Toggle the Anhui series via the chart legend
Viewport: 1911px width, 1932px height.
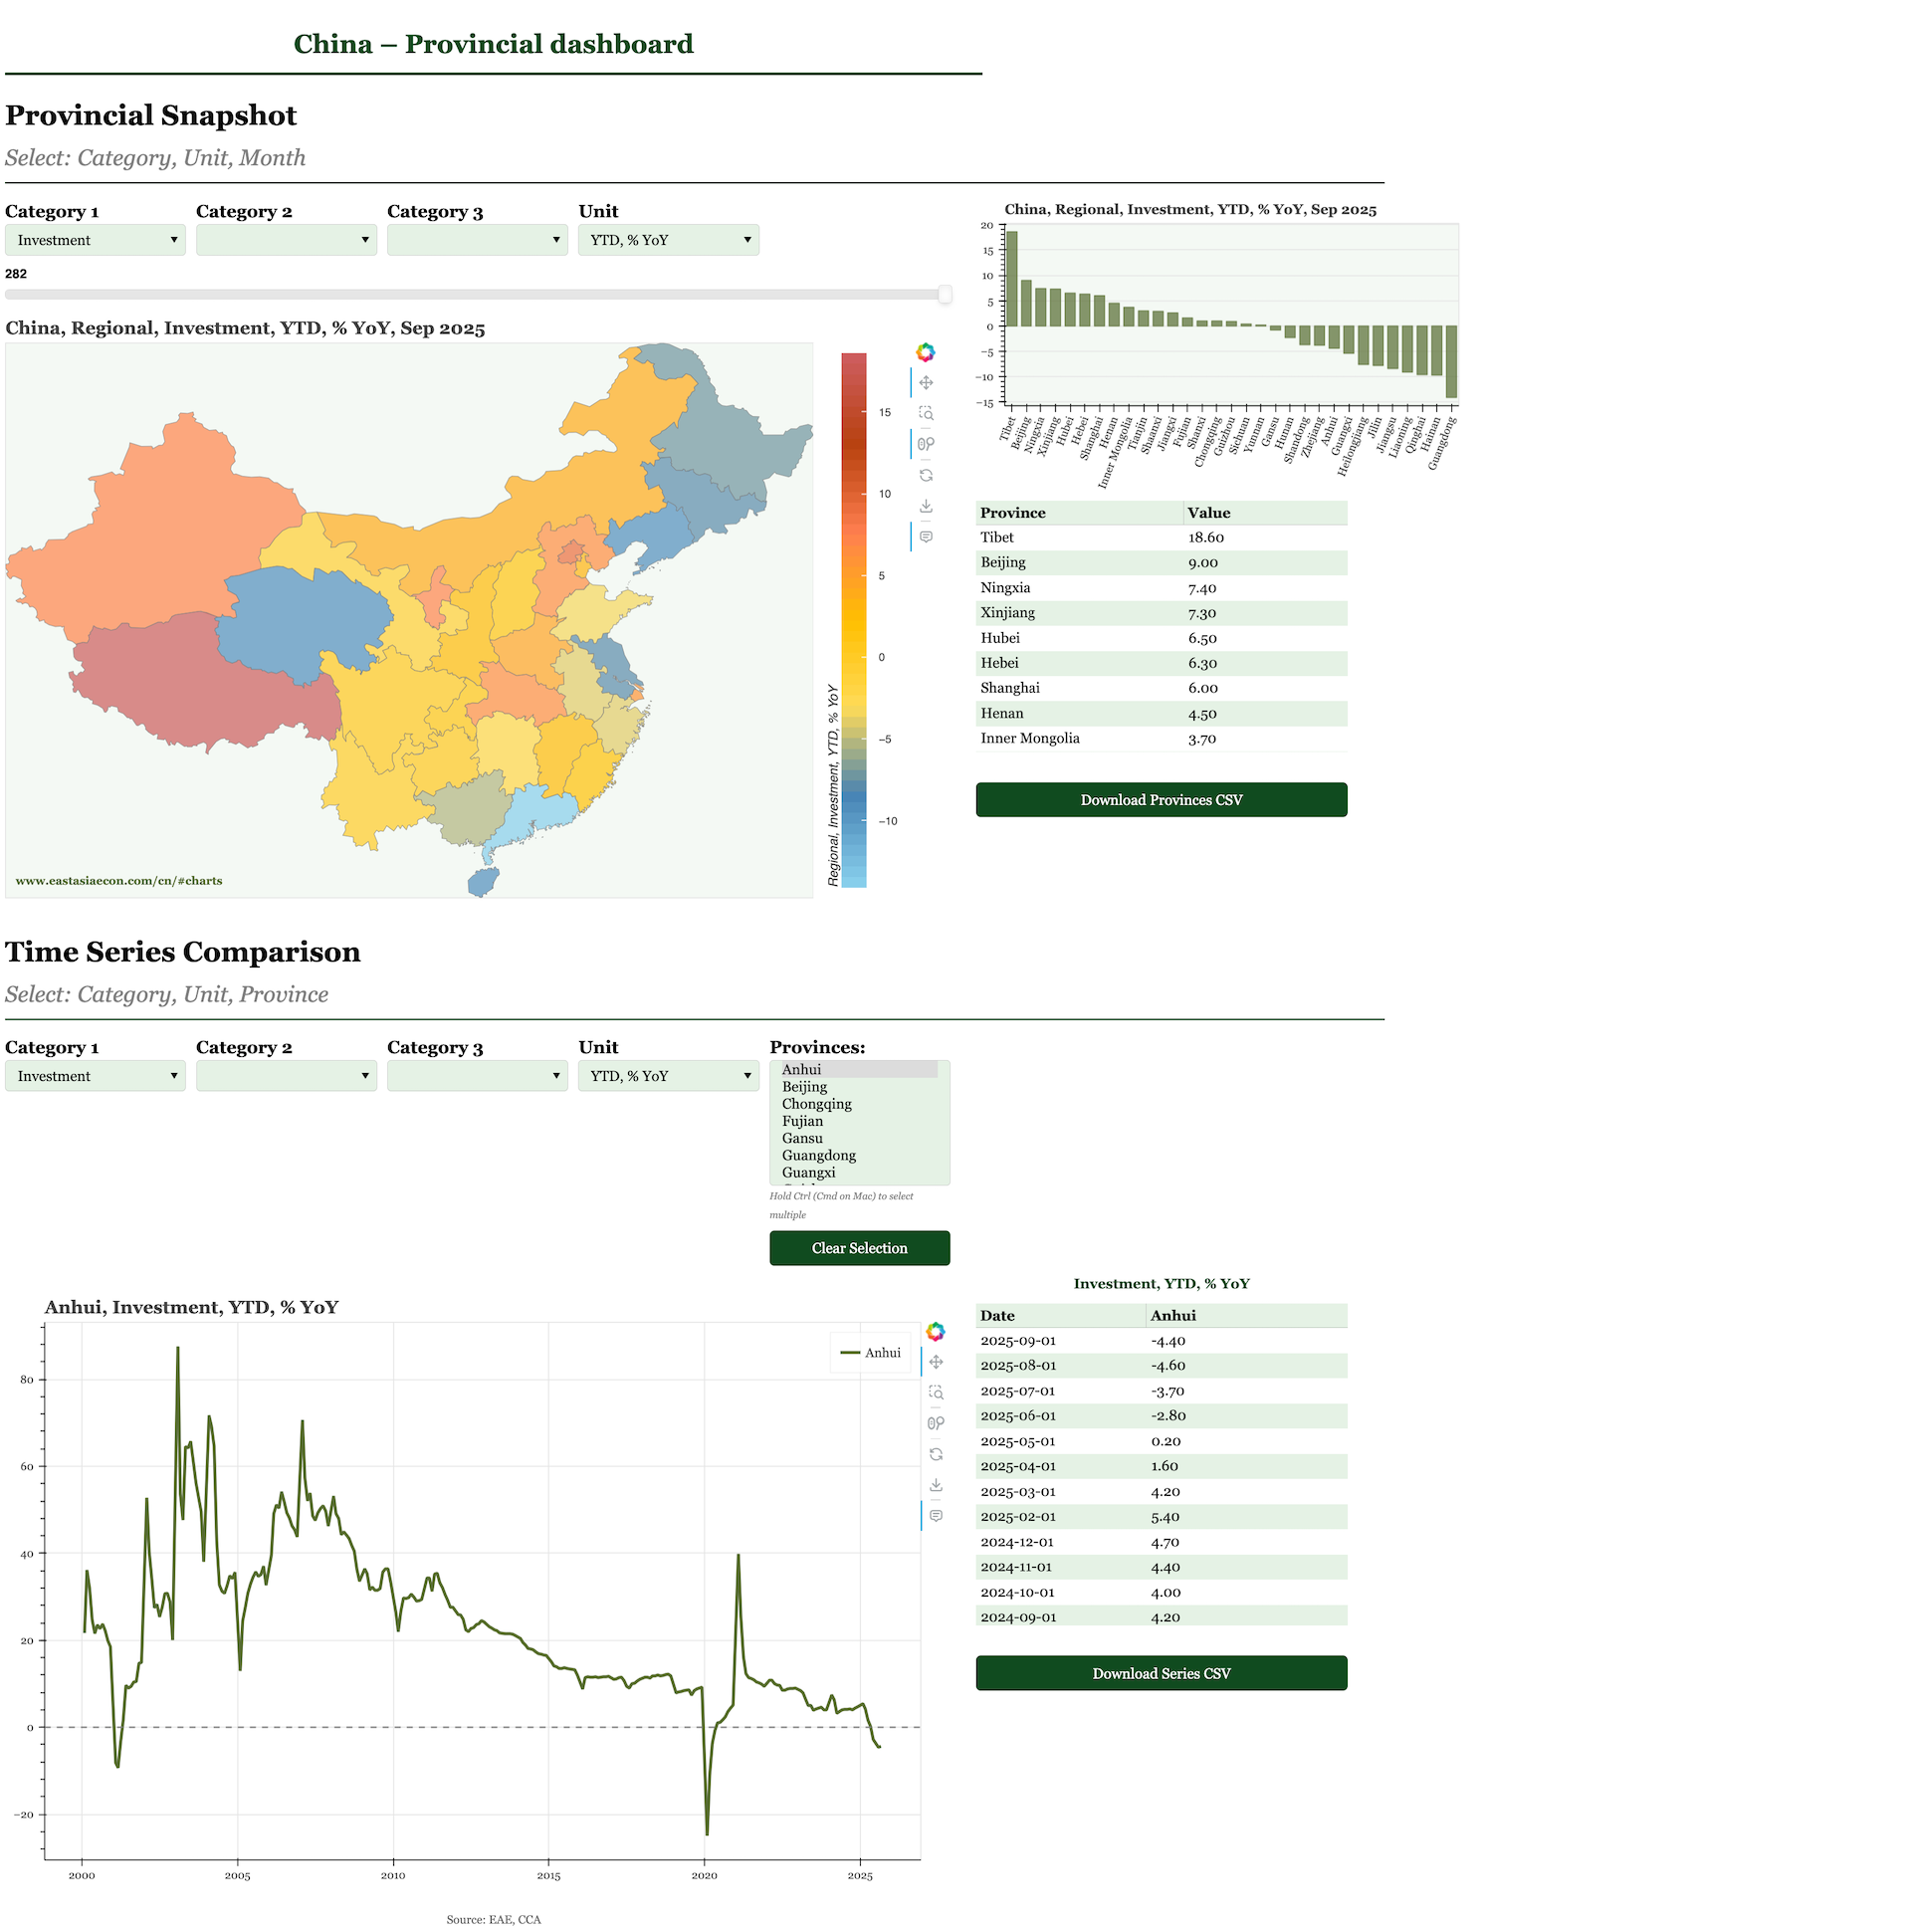point(871,1352)
